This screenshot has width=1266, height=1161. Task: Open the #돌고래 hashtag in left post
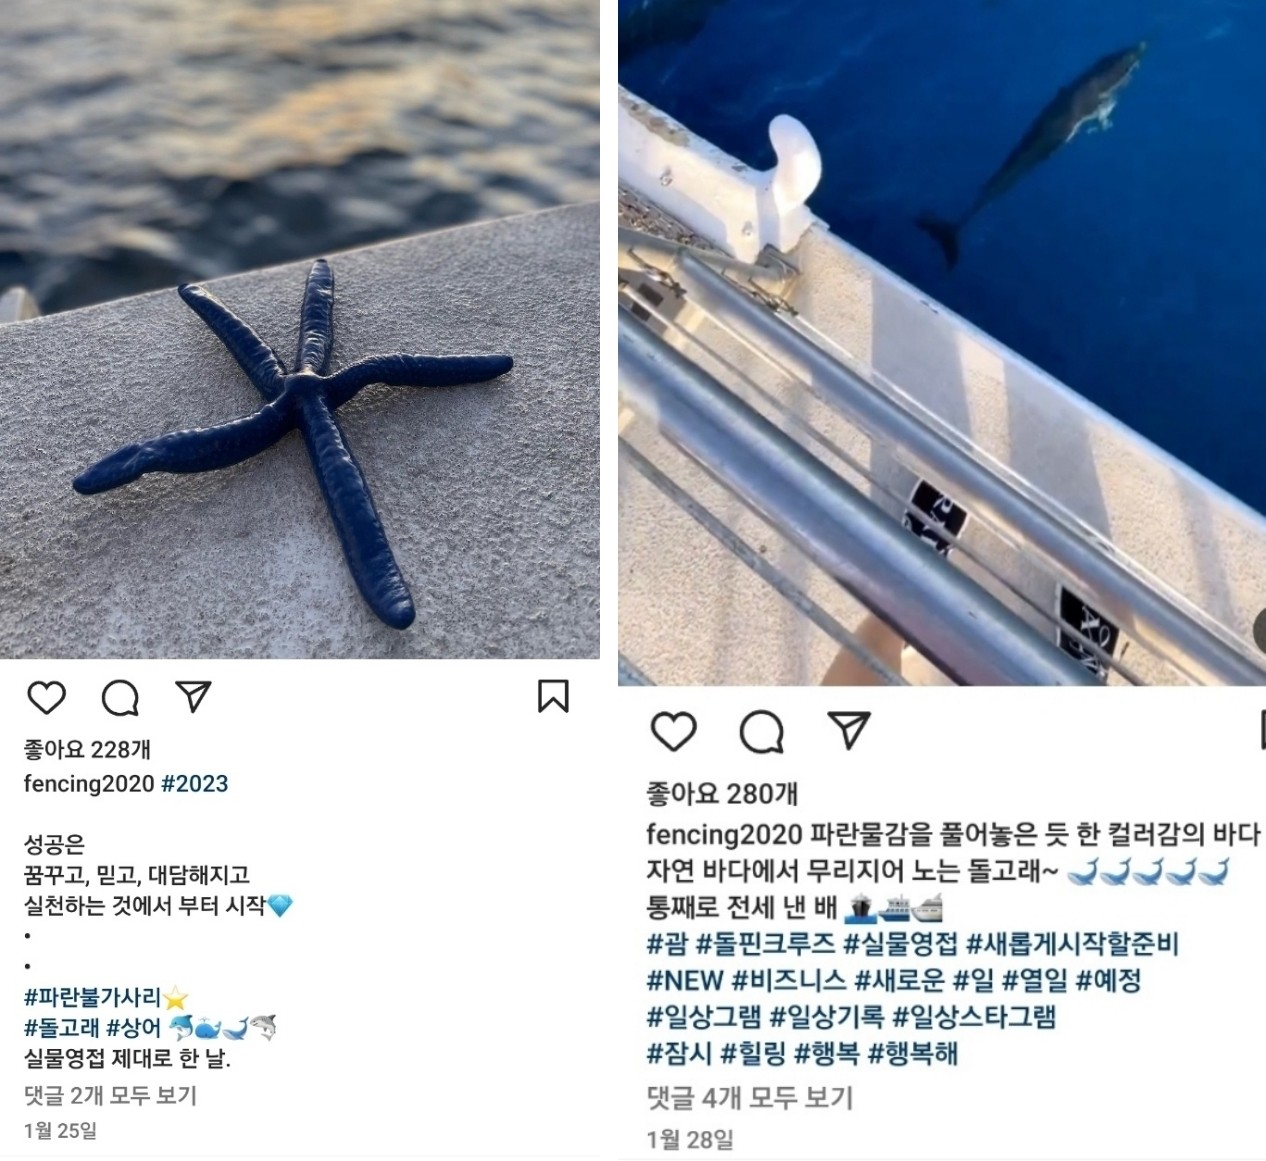62,1027
